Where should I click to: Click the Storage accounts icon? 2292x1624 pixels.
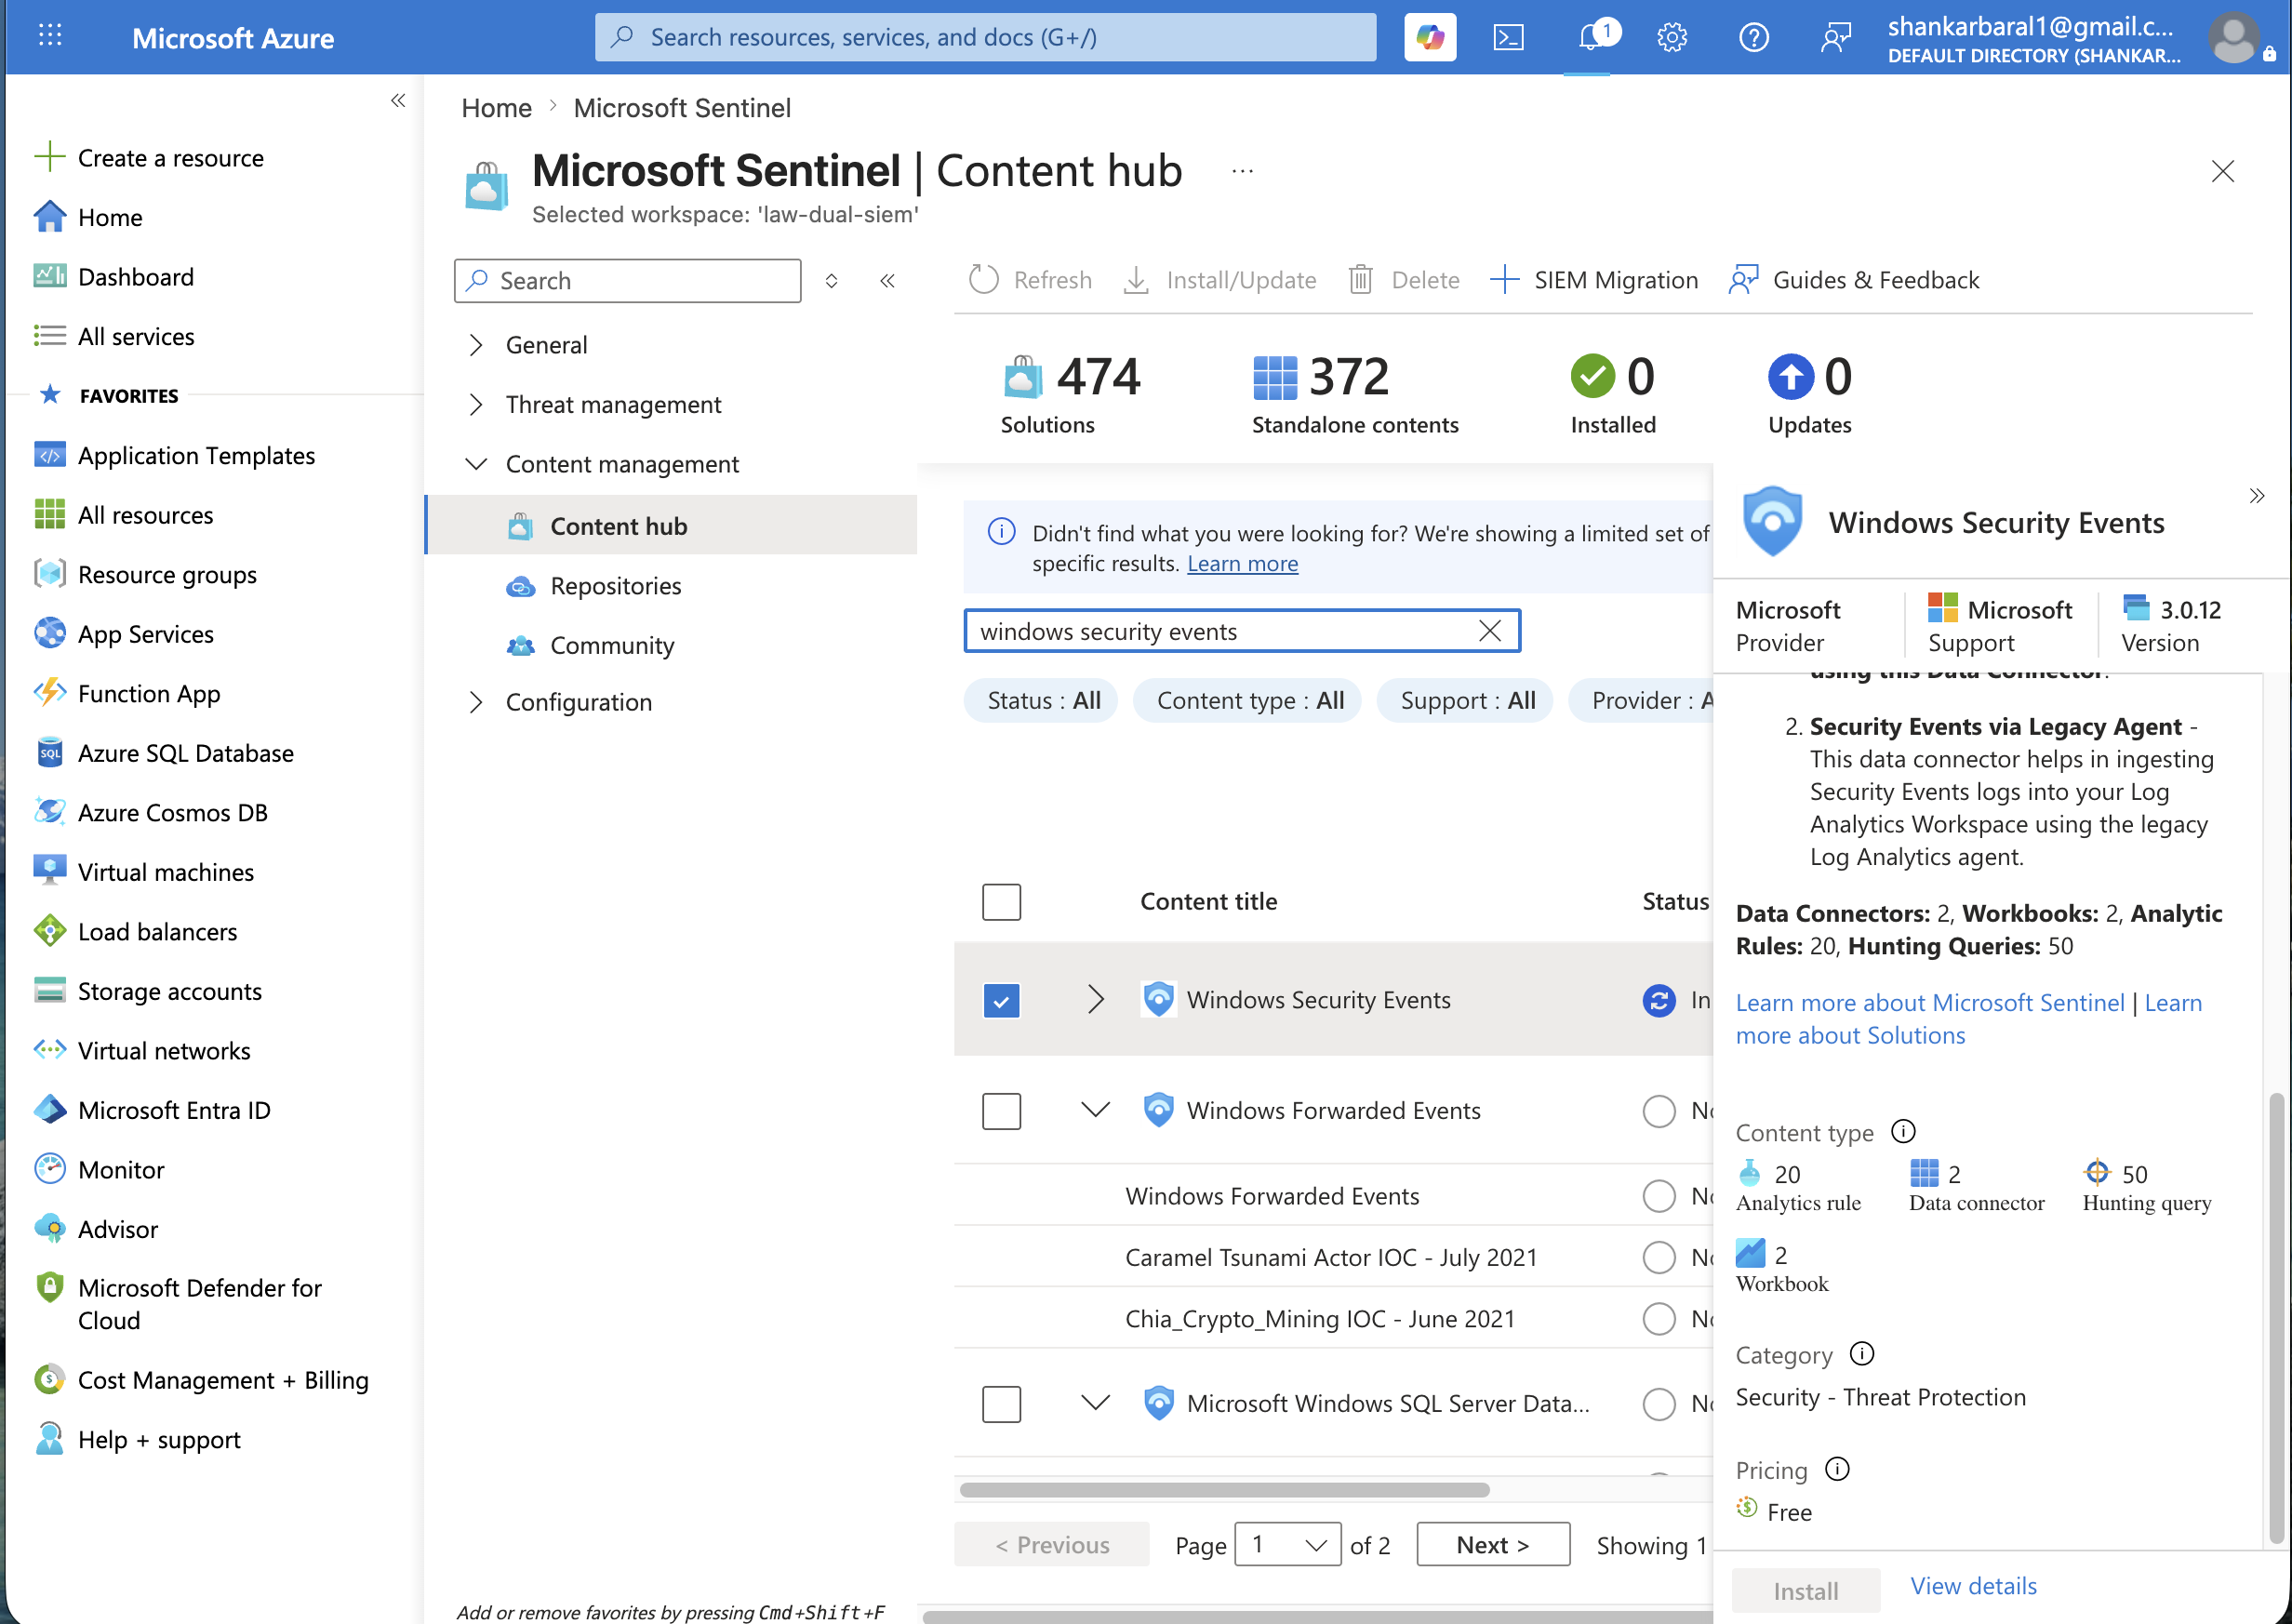(49, 990)
